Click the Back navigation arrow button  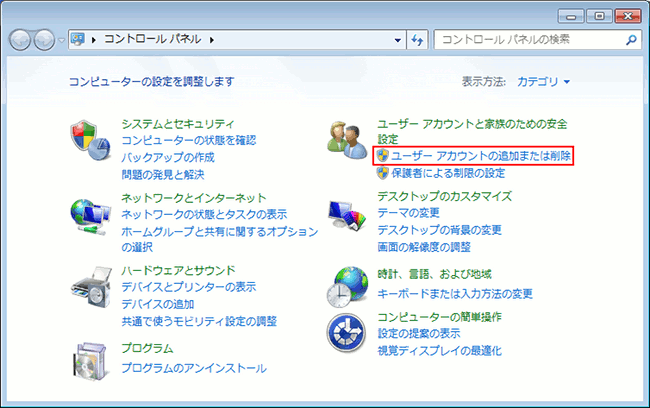24,40
